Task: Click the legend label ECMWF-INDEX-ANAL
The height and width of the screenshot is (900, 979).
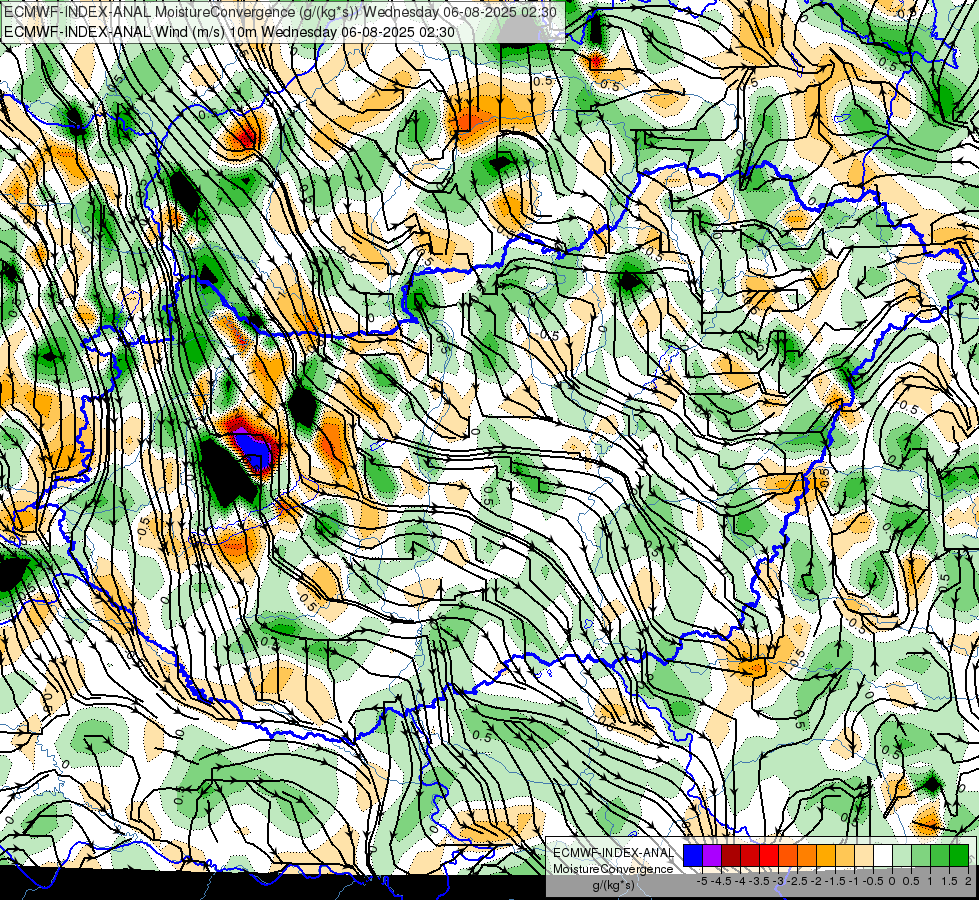Action: [614, 853]
